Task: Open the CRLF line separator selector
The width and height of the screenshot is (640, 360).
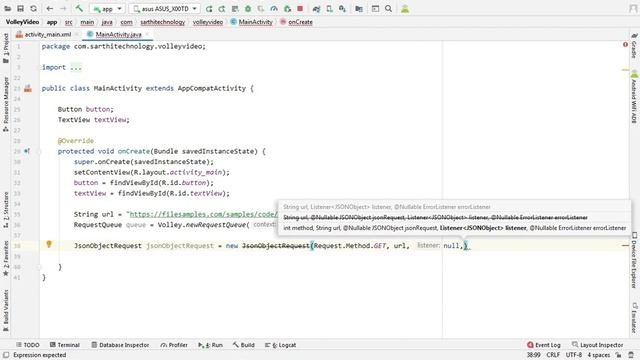Action: coord(553,355)
